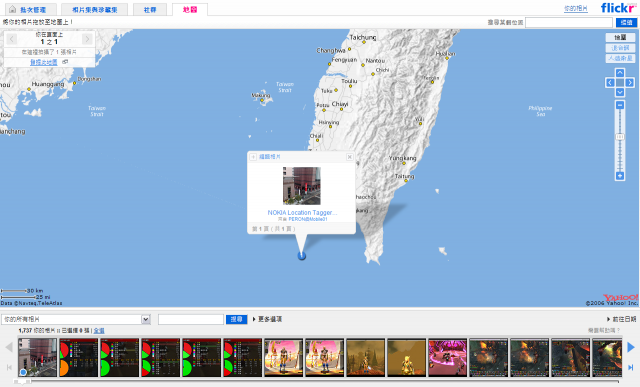Screen dimensions: 640x387
Task: Click the zoom slider handle
Action: (620, 137)
